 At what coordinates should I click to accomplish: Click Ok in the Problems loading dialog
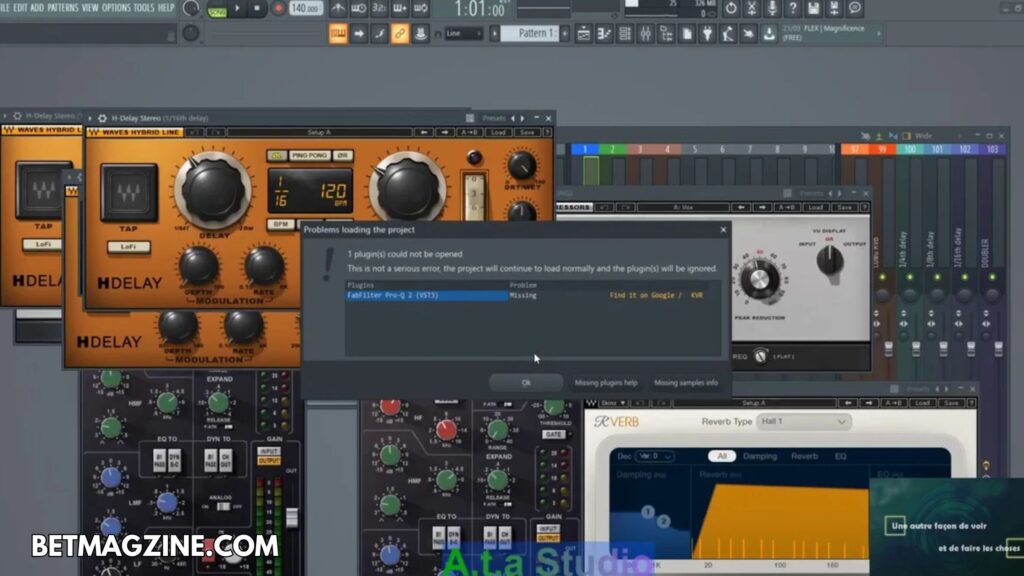pos(526,383)
